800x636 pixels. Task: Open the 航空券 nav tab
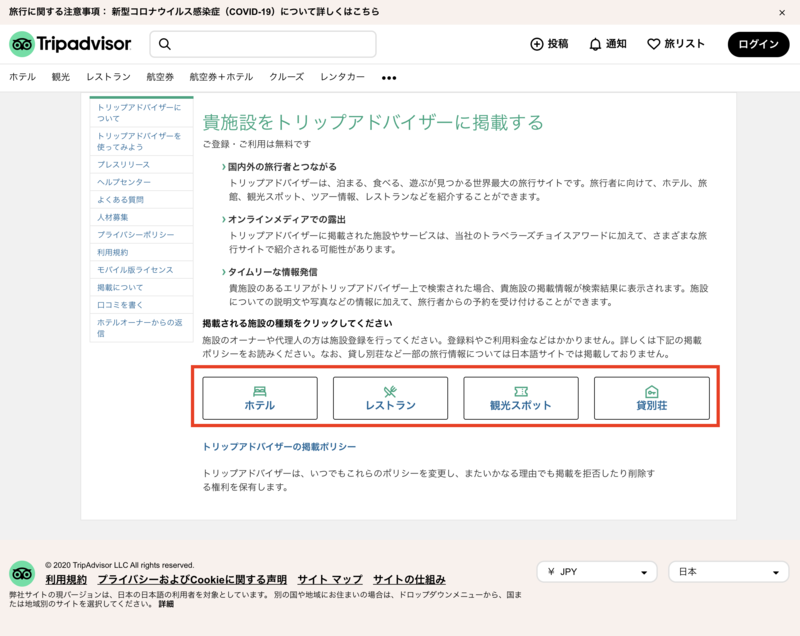[x=160, y=77]
